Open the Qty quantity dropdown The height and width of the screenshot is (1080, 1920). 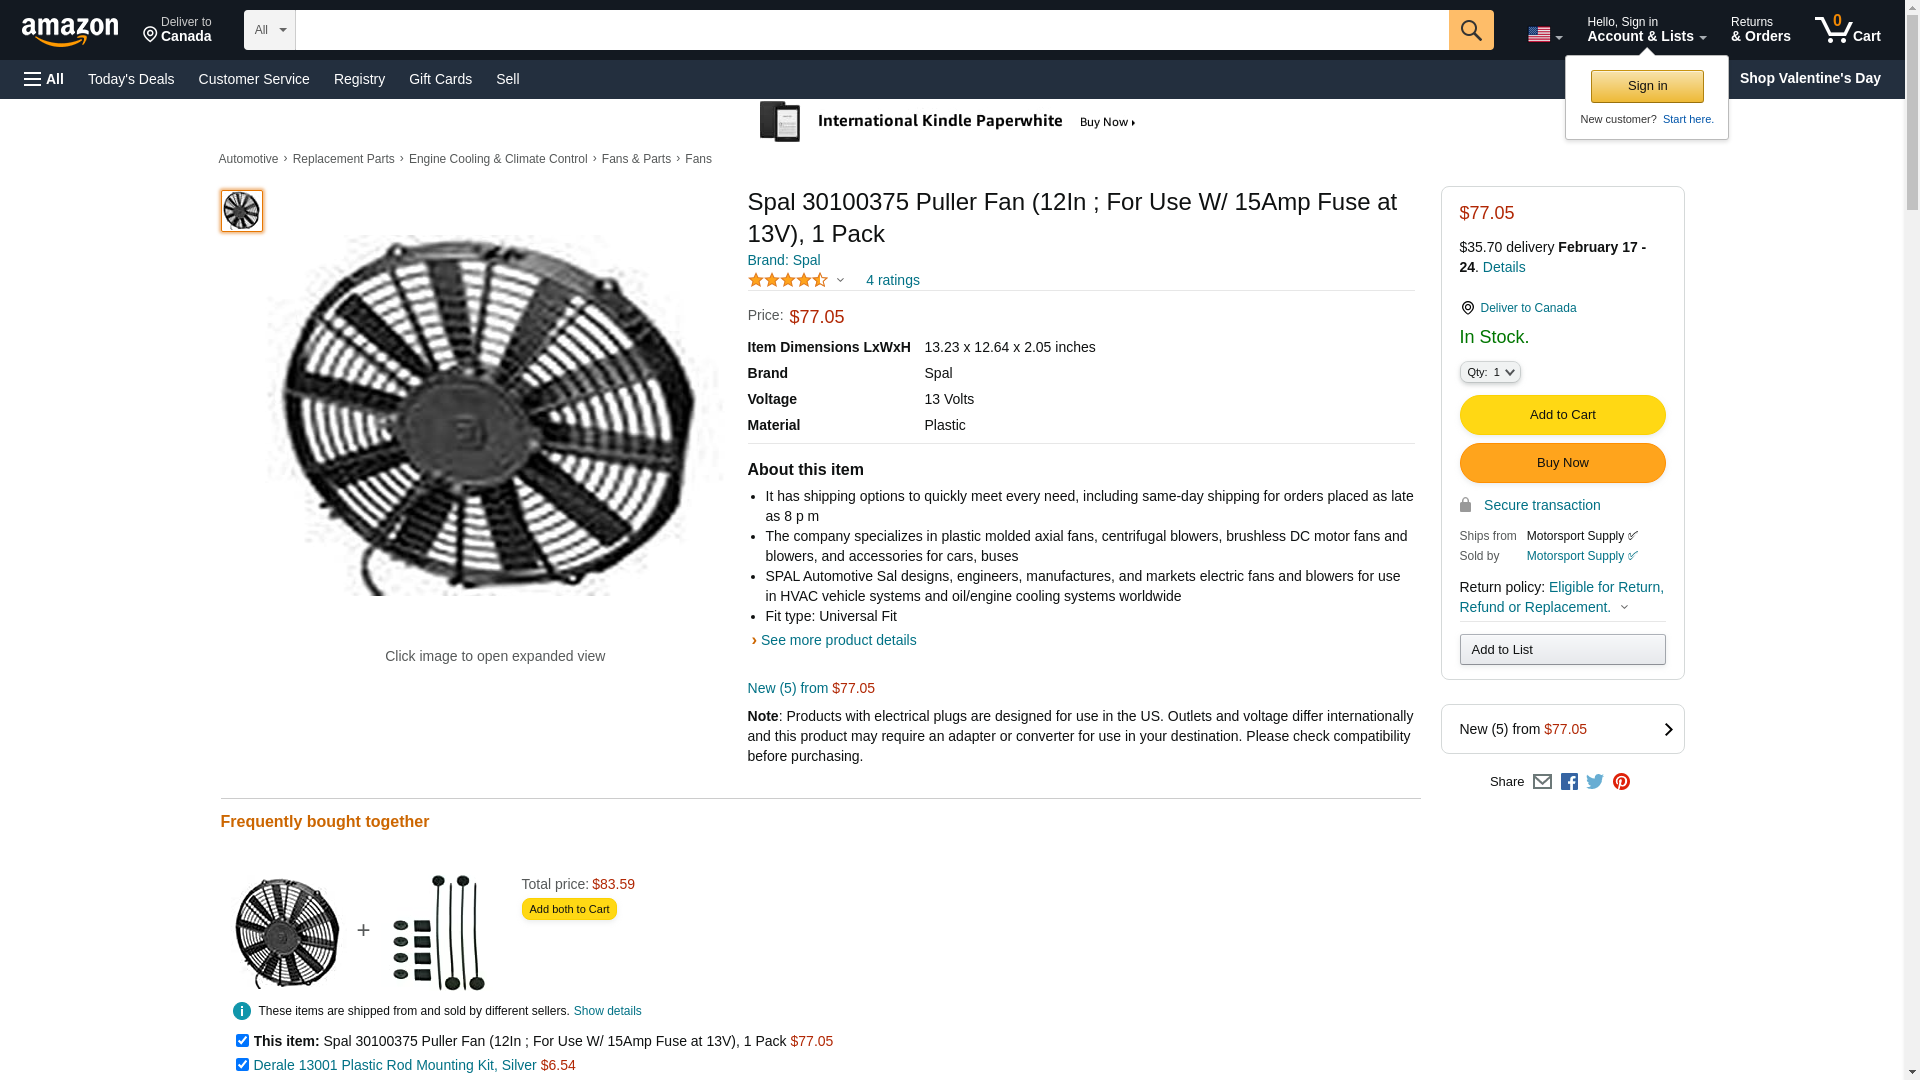click(x=1489, y=372)
